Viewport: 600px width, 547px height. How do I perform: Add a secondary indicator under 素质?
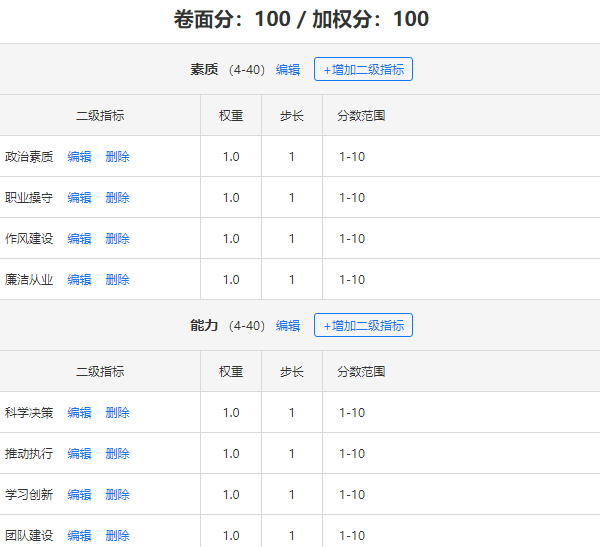[x=363, y=69]
